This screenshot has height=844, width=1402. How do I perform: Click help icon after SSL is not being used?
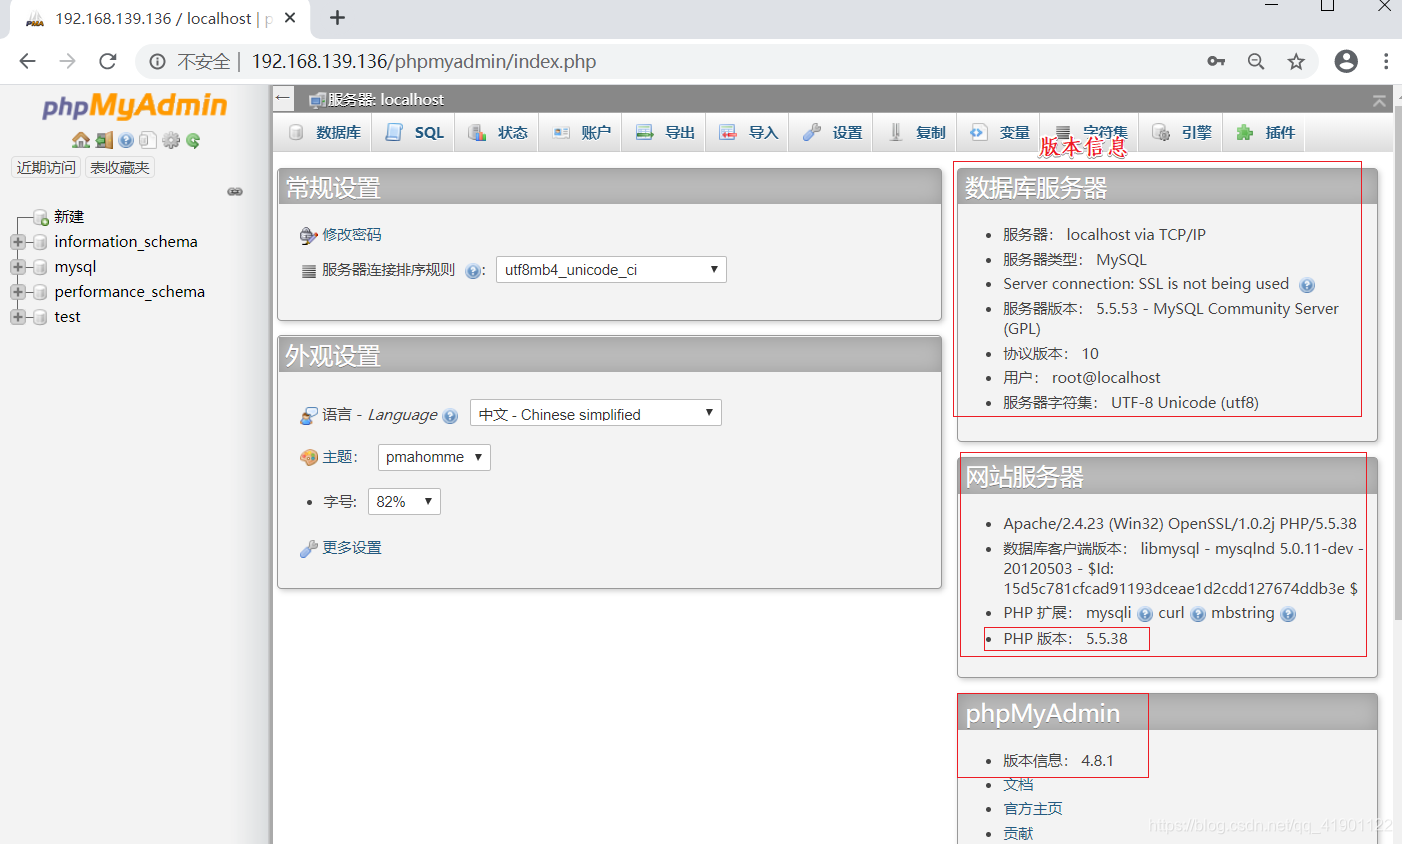[x=1307, y=285]
